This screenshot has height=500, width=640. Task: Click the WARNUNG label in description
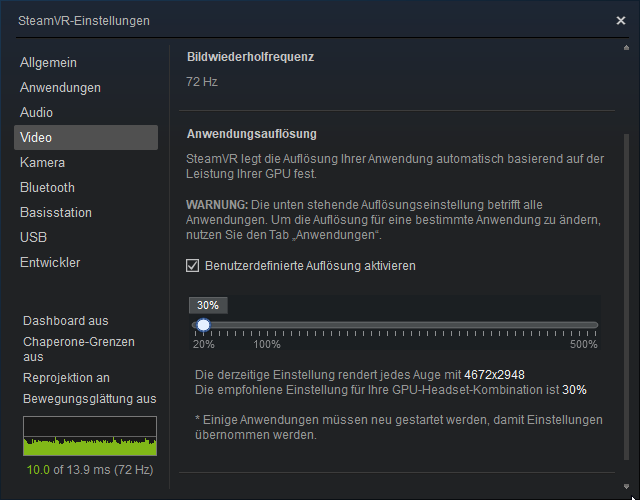point(217,204)
